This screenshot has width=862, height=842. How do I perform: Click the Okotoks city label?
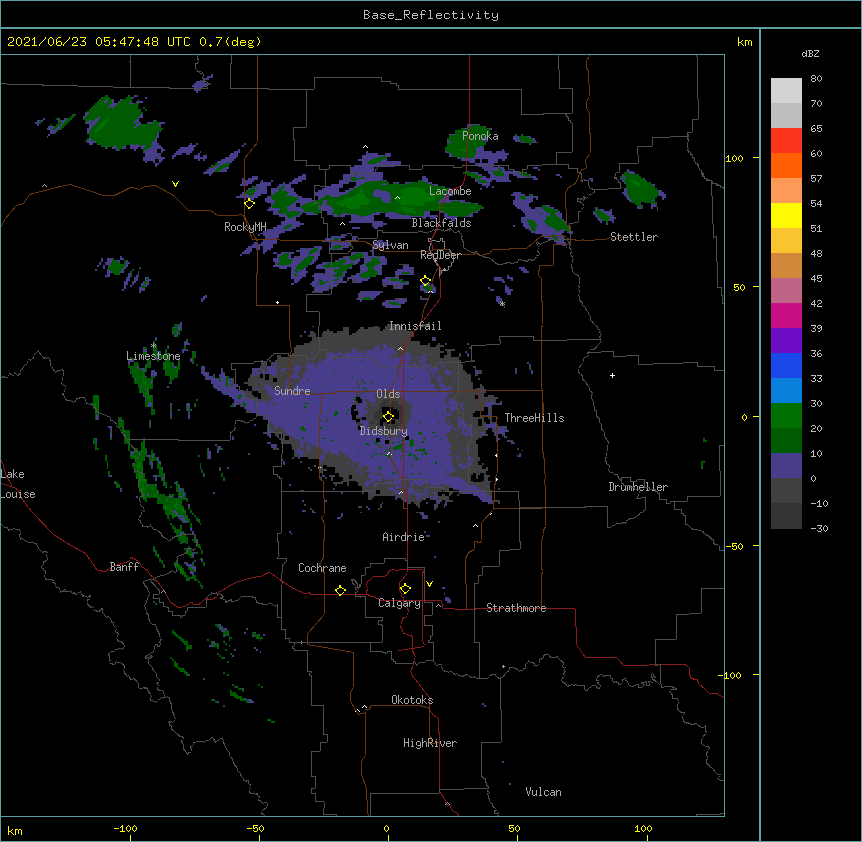pyautogui.click(x=412, y=700)
